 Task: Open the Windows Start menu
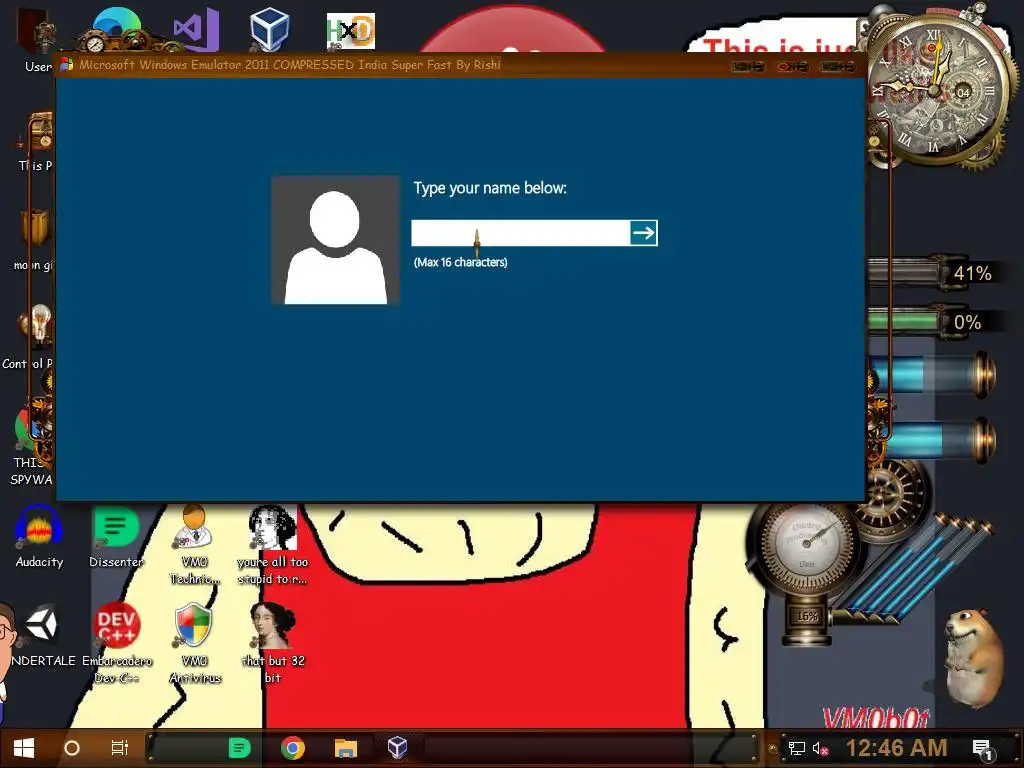tap(24, 748)
